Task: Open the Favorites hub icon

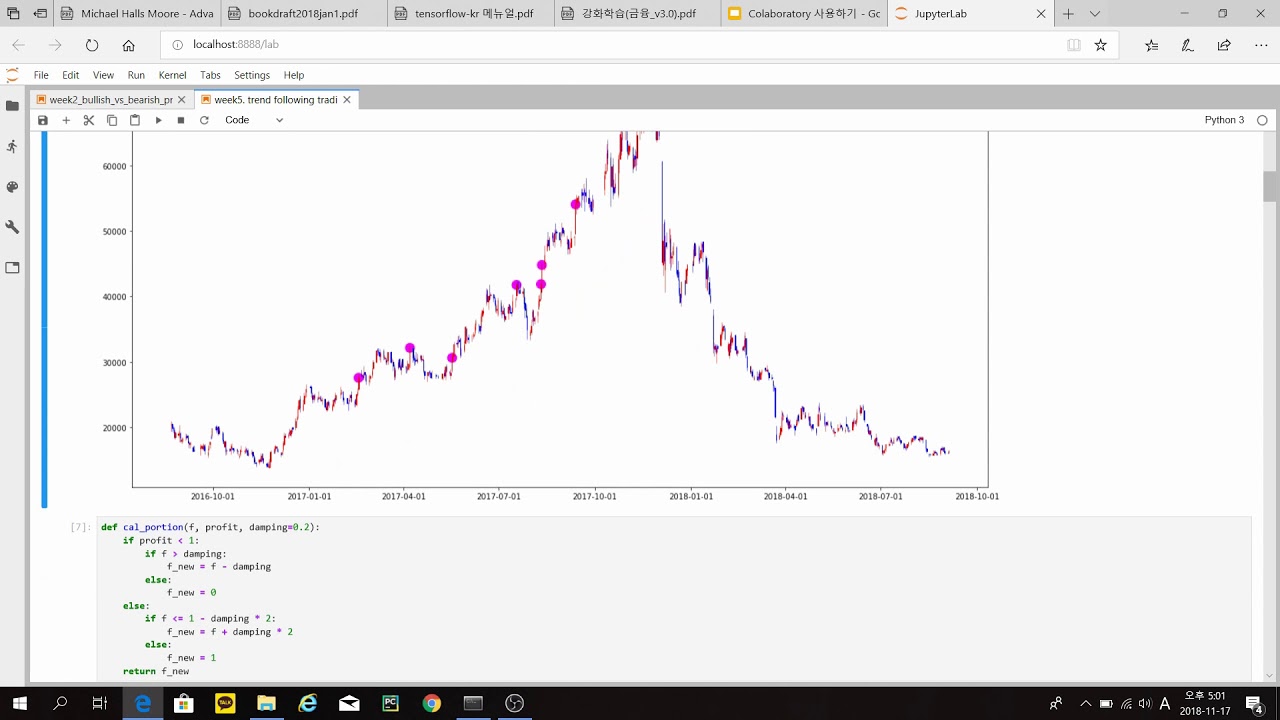Action: click(1152, 45)
